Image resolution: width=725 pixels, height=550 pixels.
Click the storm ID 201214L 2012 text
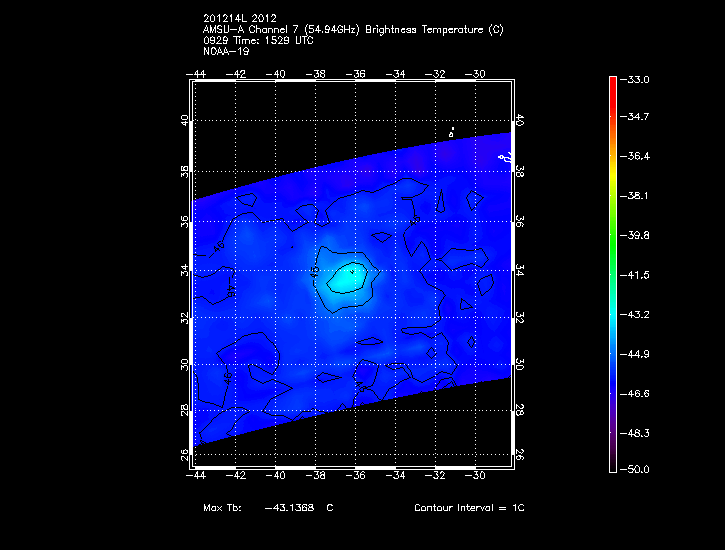(240, 19)
